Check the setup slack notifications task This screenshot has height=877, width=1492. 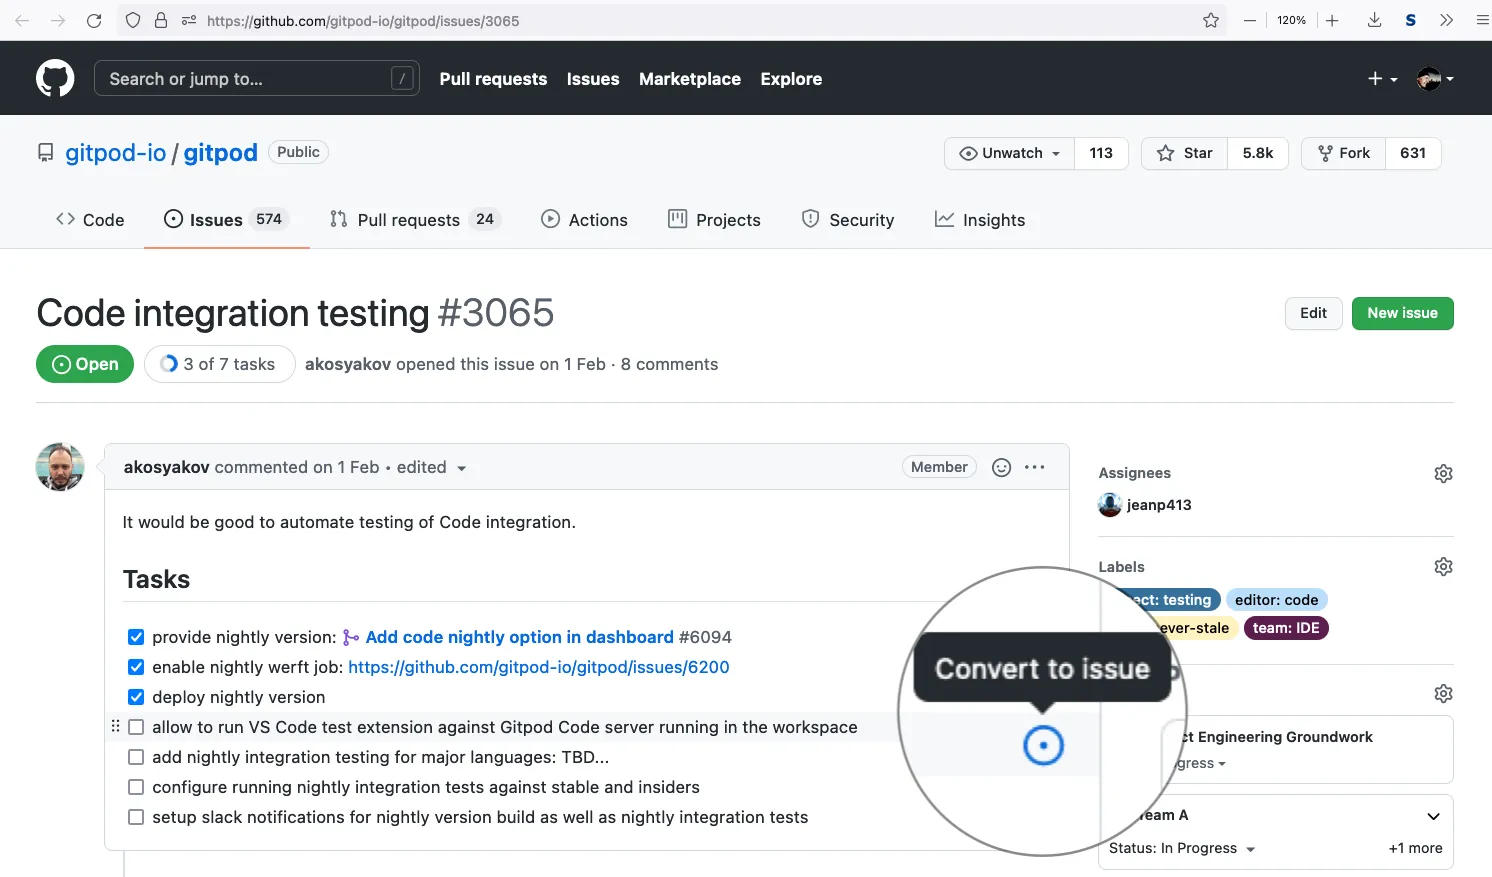(x=135, y=817)
